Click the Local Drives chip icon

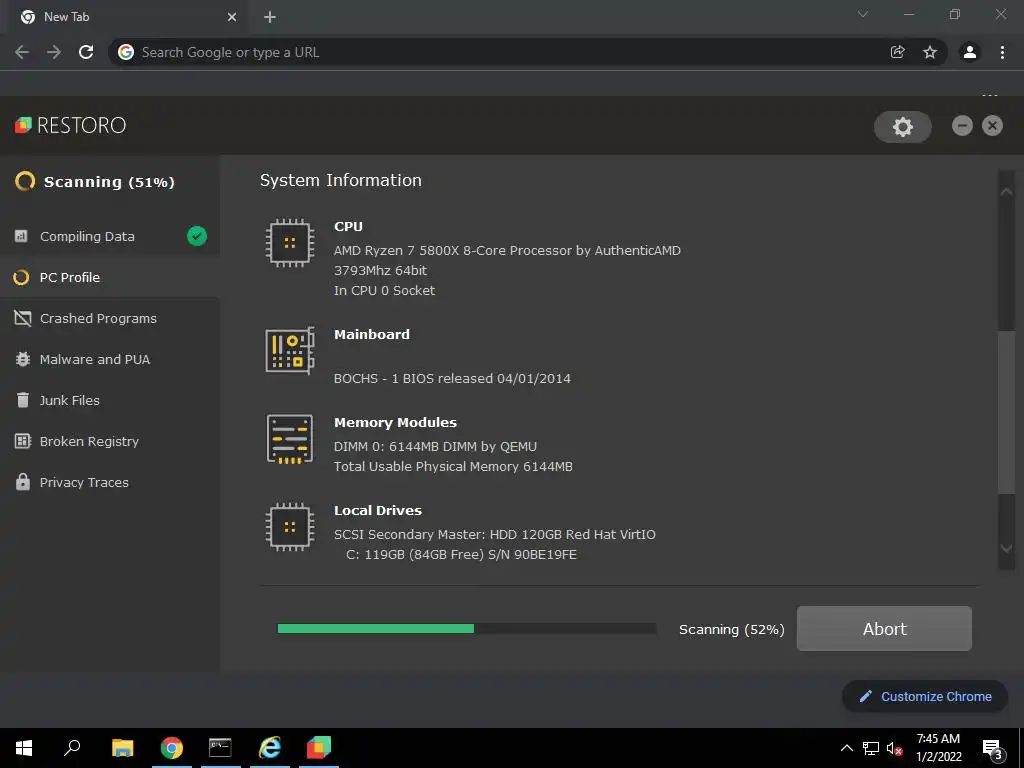coord(290,527)
